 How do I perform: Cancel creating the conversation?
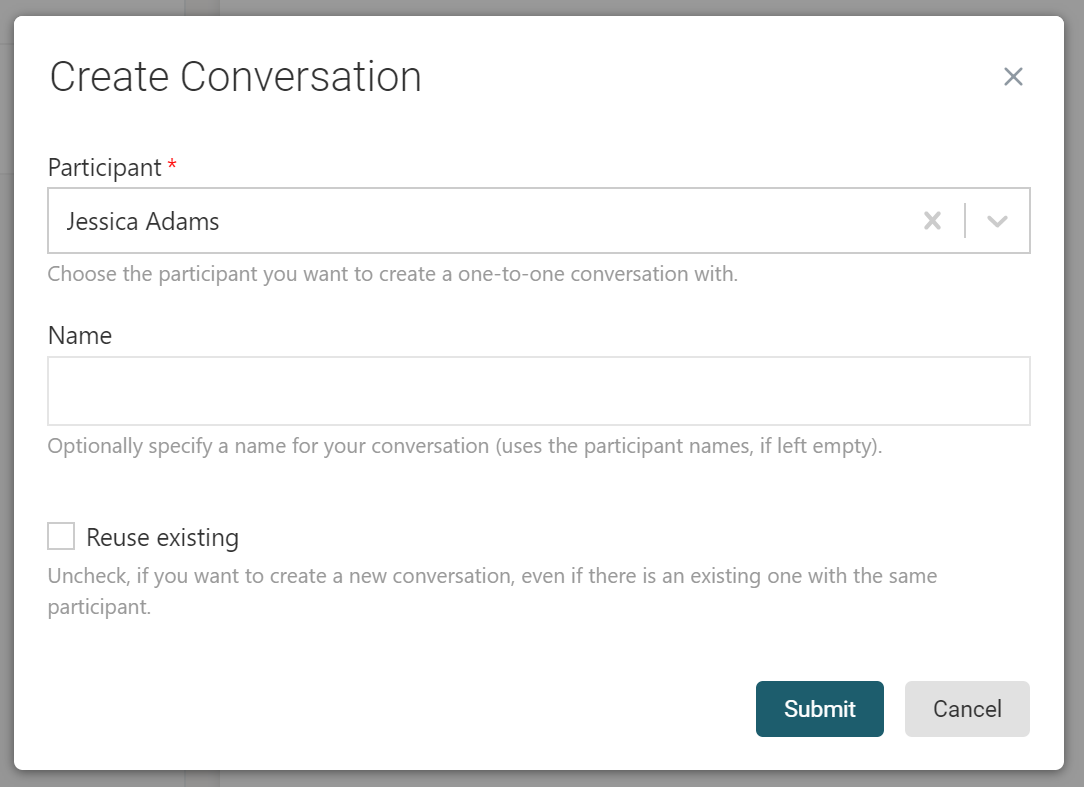(x=966, y=708)
